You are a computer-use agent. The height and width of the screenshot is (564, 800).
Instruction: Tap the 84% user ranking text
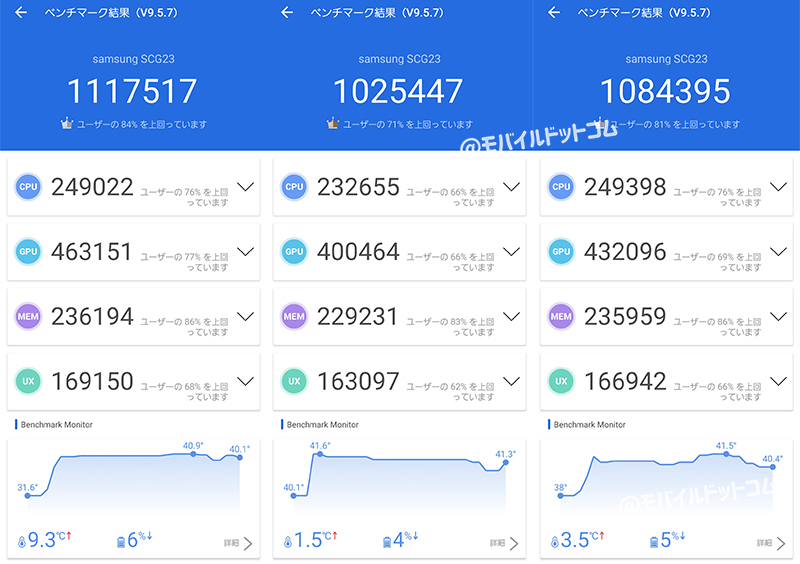tap(142, 124)
